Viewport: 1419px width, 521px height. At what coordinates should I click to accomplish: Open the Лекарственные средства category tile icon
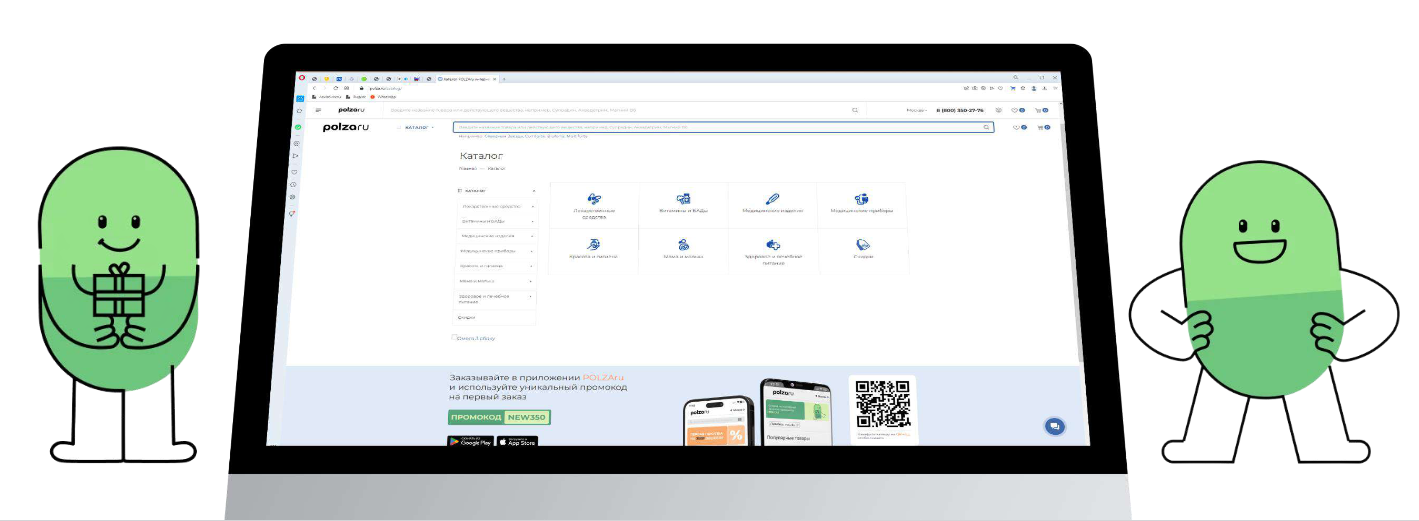pos(594,199)
